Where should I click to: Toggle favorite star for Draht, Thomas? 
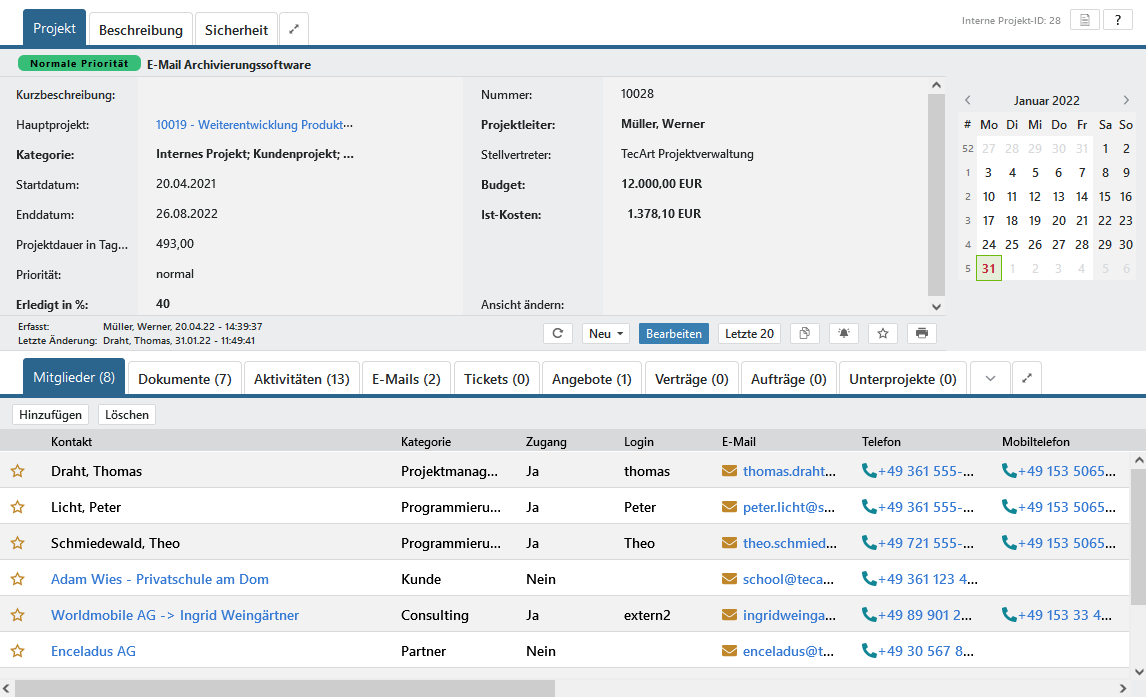[x=17, y=471]
